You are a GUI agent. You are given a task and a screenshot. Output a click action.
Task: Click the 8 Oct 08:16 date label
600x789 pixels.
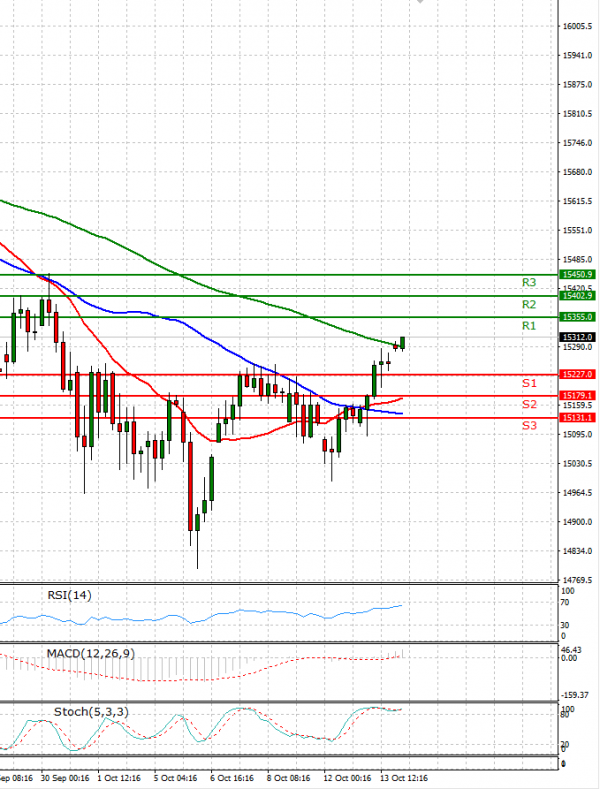point(288,778)
